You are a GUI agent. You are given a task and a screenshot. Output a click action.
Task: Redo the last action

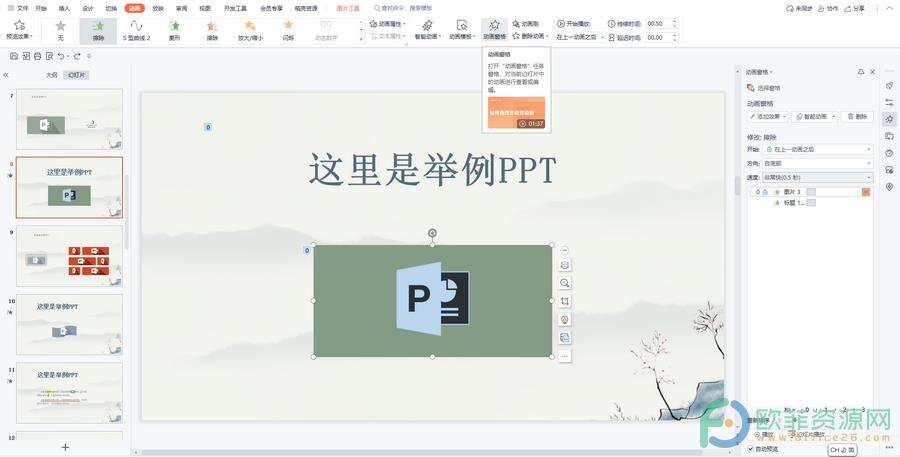tap(77, 56)
